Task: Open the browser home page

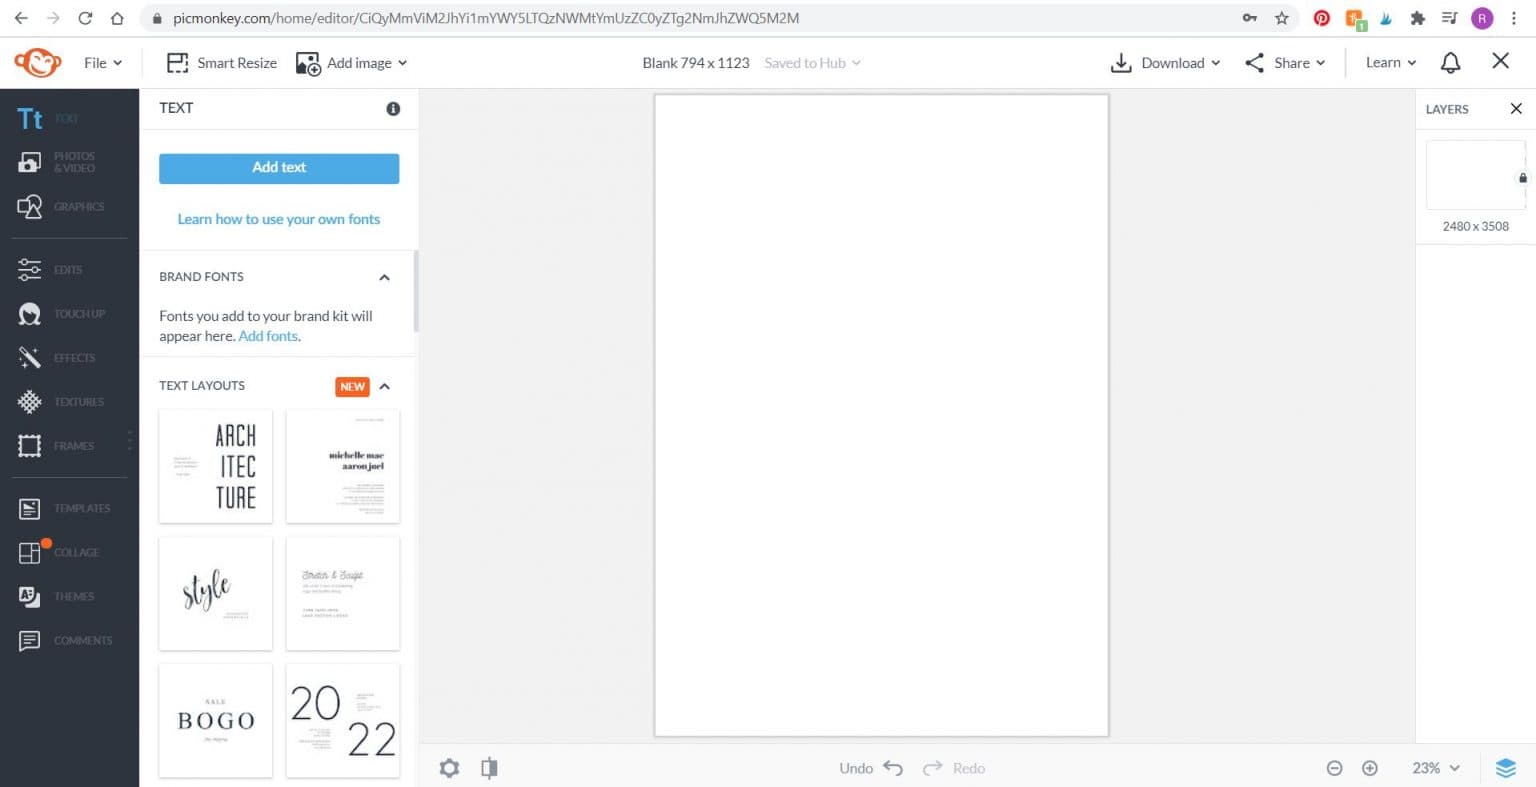Action: pos(117,18)
